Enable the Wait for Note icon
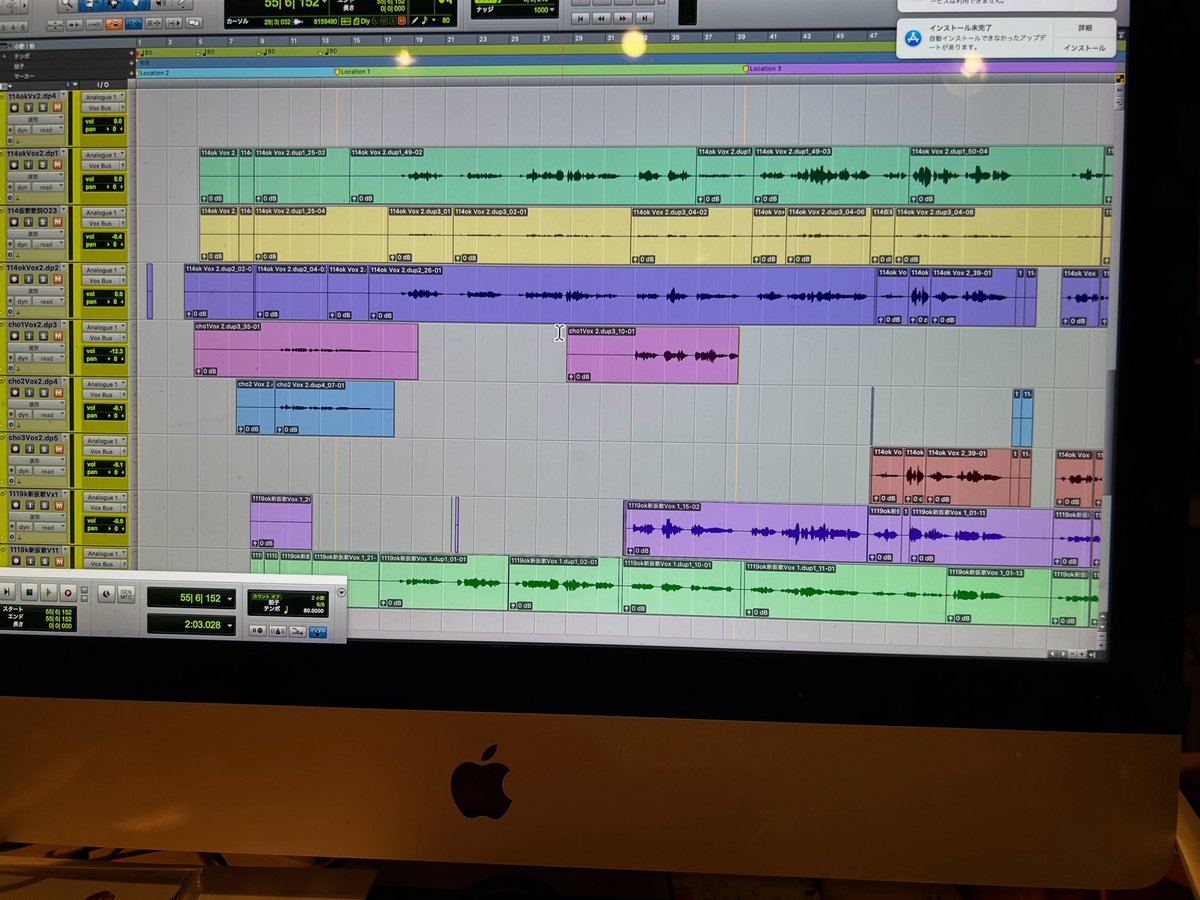Image resolution: width=1200 pixels, height=900 pixels. (257, 631)
